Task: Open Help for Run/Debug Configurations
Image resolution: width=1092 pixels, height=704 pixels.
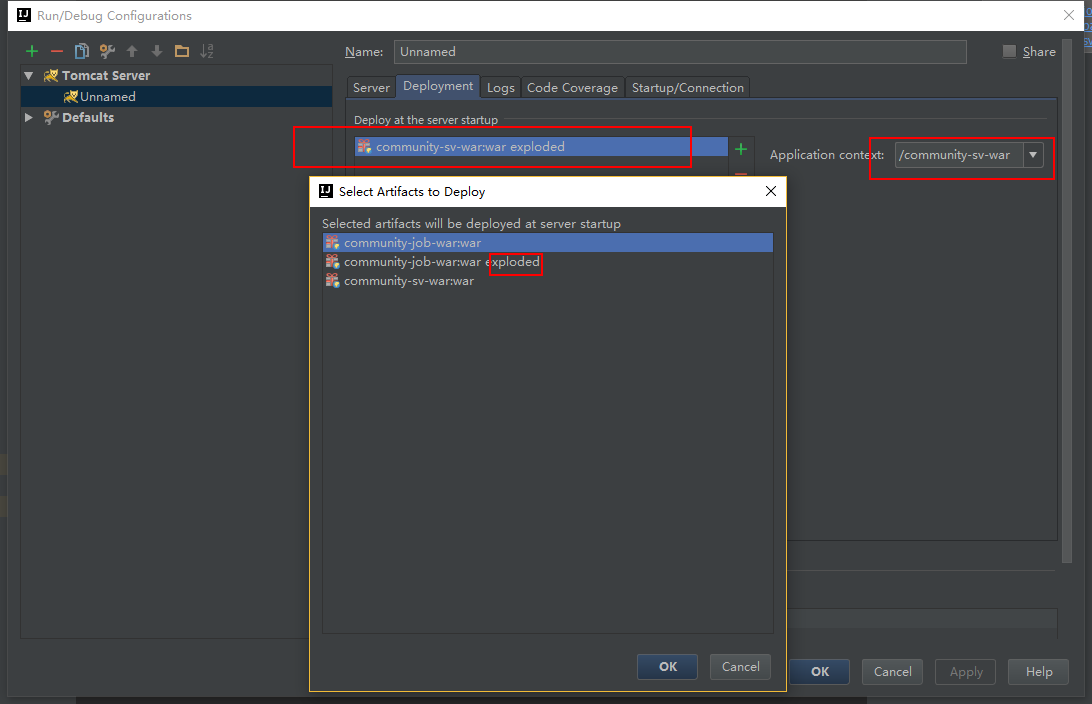Action: [1038, 671]
